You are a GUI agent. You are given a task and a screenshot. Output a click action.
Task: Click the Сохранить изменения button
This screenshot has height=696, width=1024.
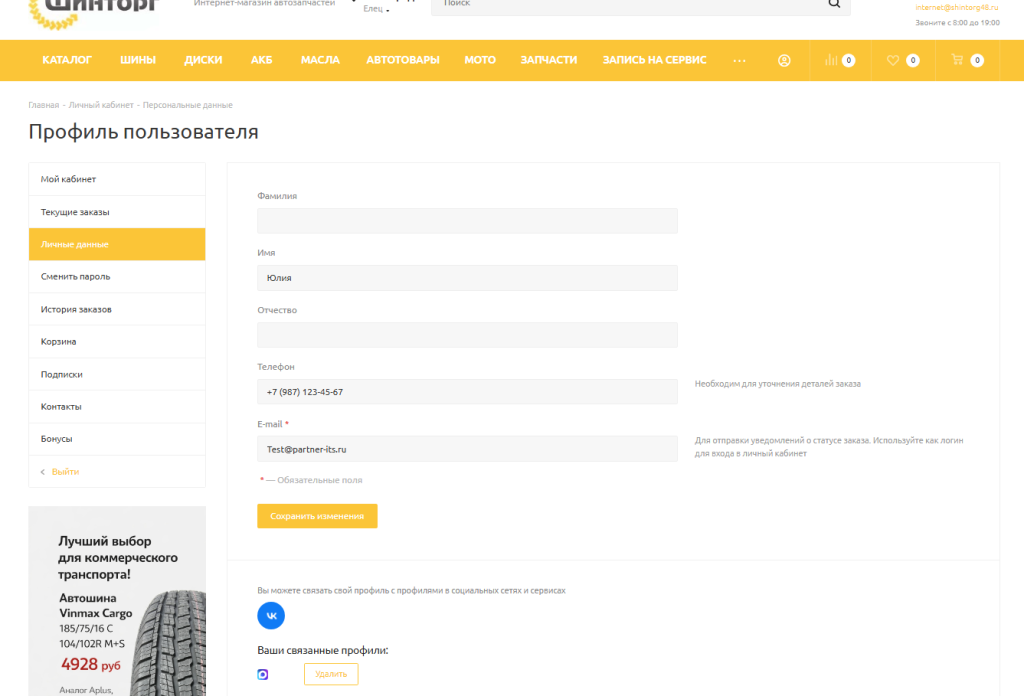click(x=317, y=516)
